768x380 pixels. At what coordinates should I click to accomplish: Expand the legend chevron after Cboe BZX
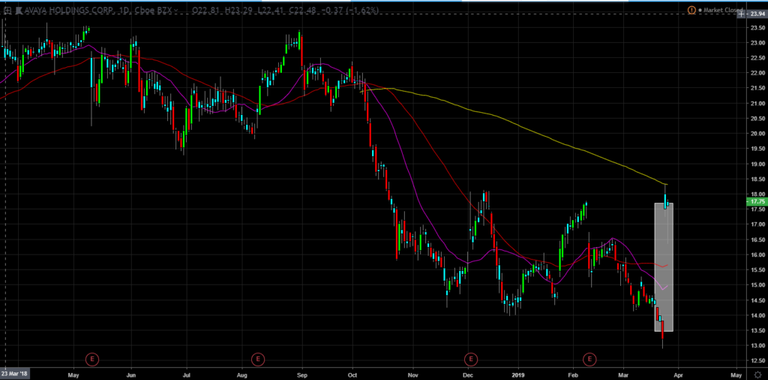[x=176, y=10]
